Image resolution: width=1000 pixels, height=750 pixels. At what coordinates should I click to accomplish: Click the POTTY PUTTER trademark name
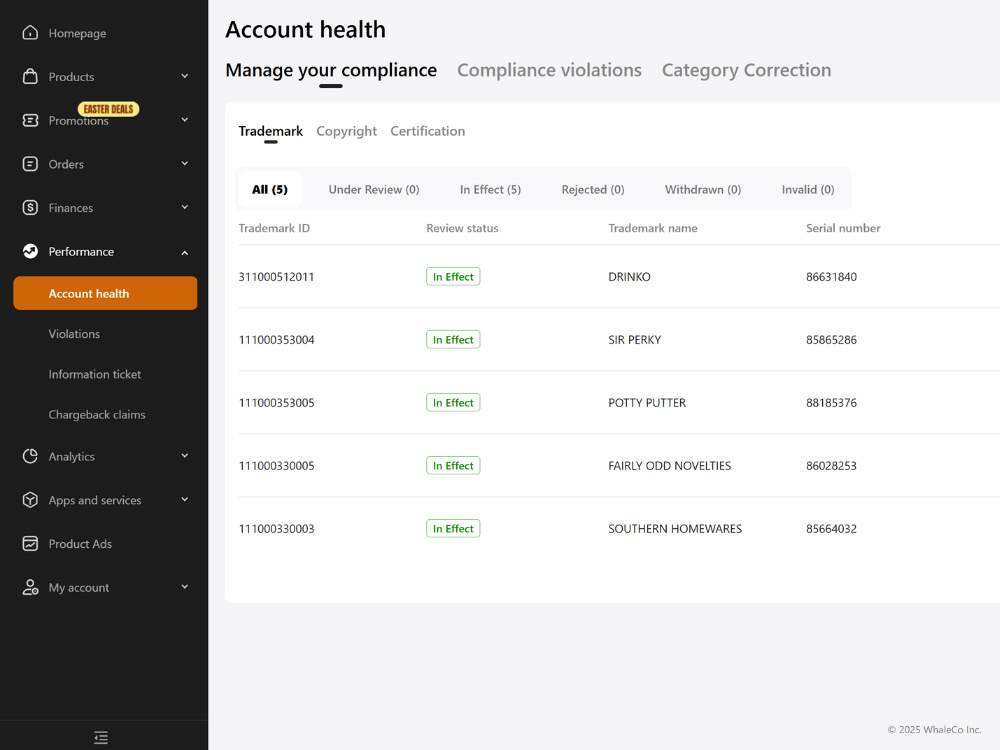[647, 403]
